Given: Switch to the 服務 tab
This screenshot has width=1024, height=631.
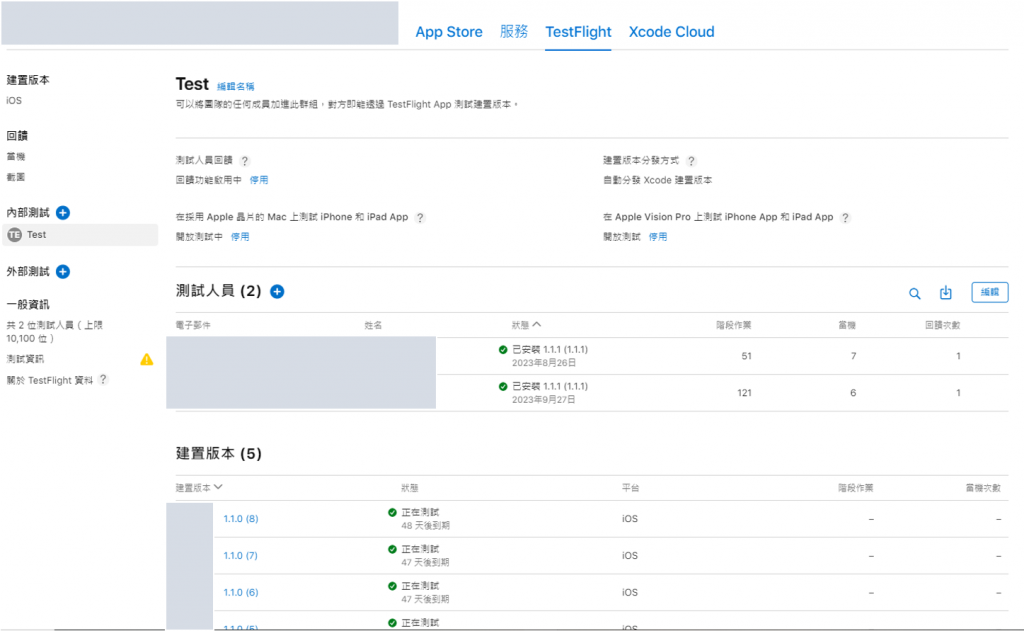Looking at the screenshot, I should coord(513,31).
